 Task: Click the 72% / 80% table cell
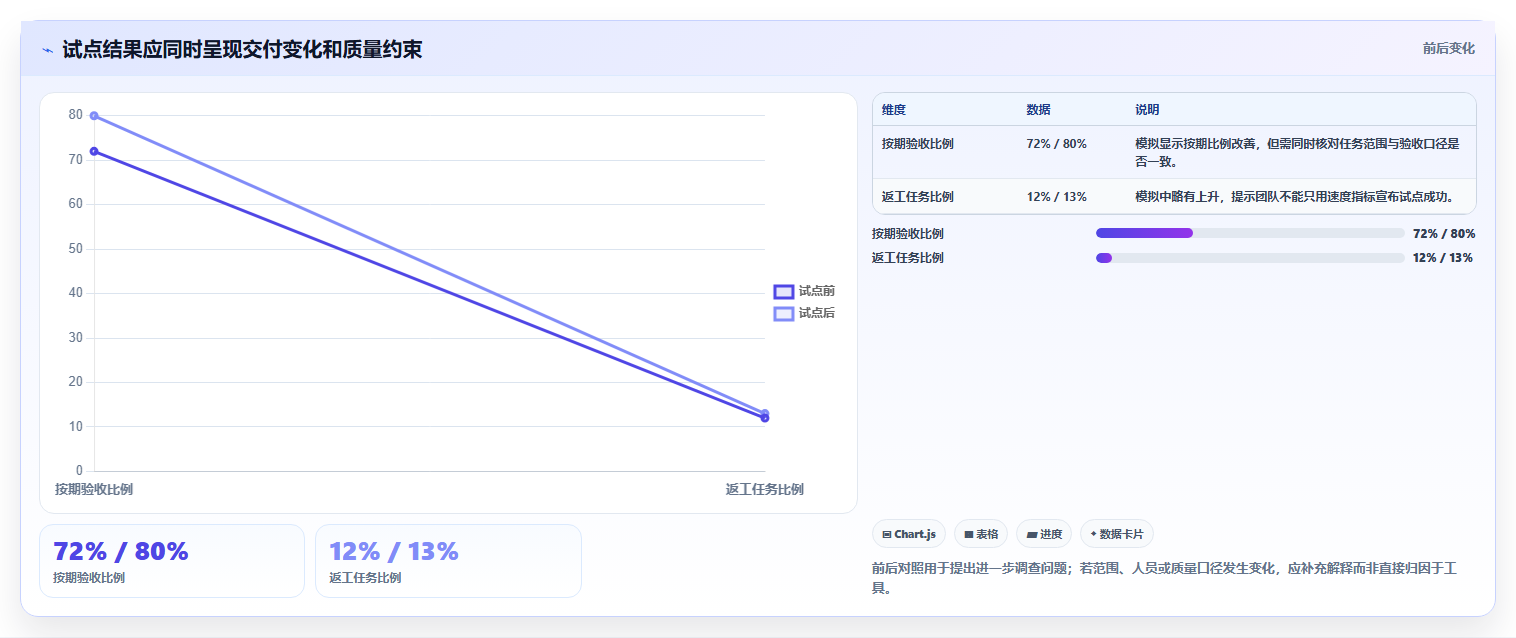(x=1056, y=144)
